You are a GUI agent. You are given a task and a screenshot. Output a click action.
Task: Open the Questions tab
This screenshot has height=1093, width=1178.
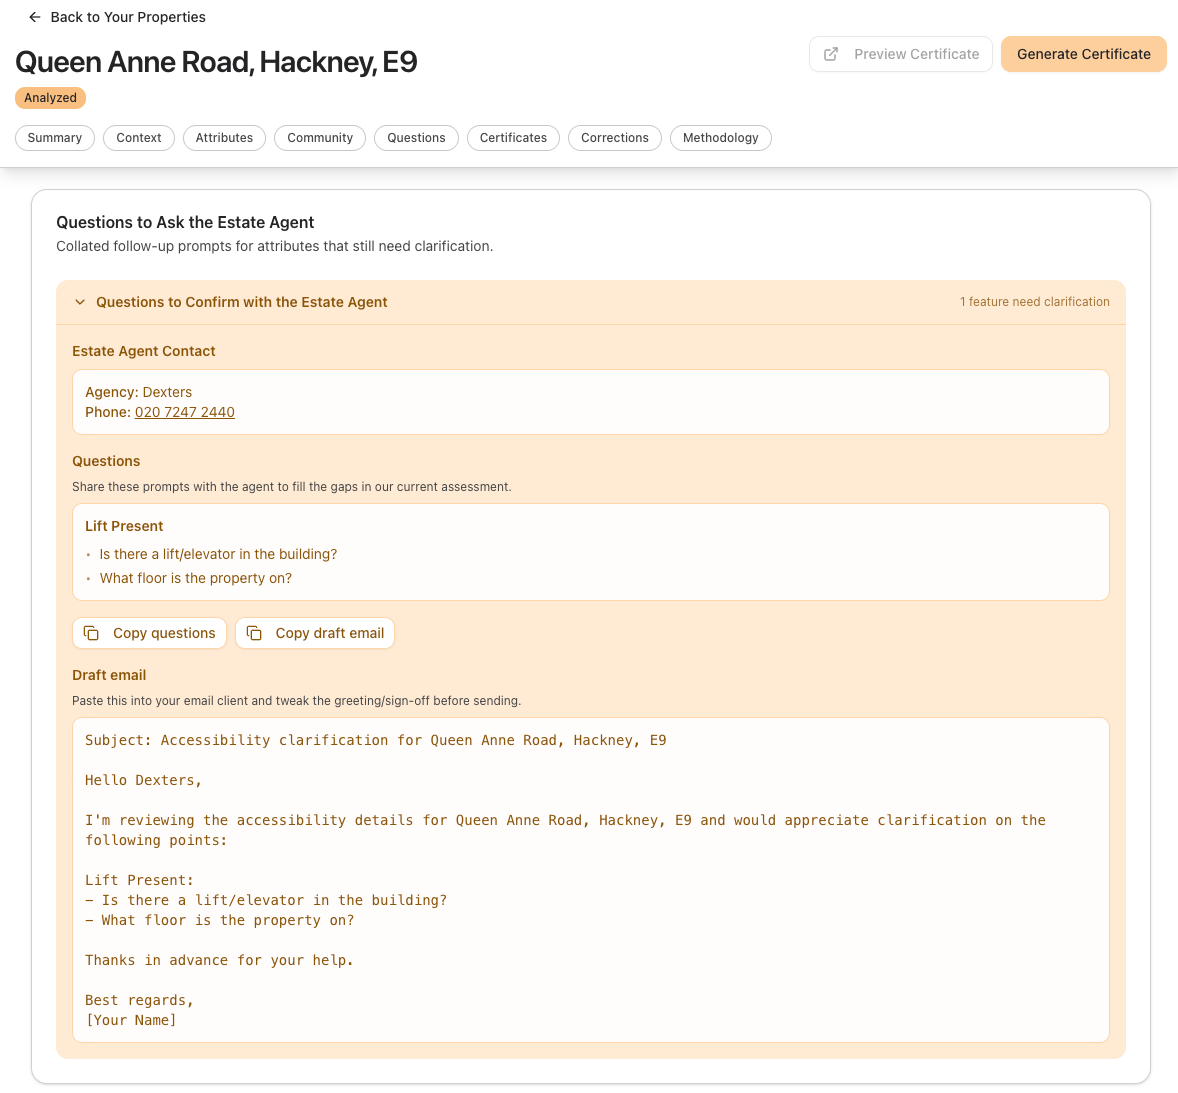[416, 138]
